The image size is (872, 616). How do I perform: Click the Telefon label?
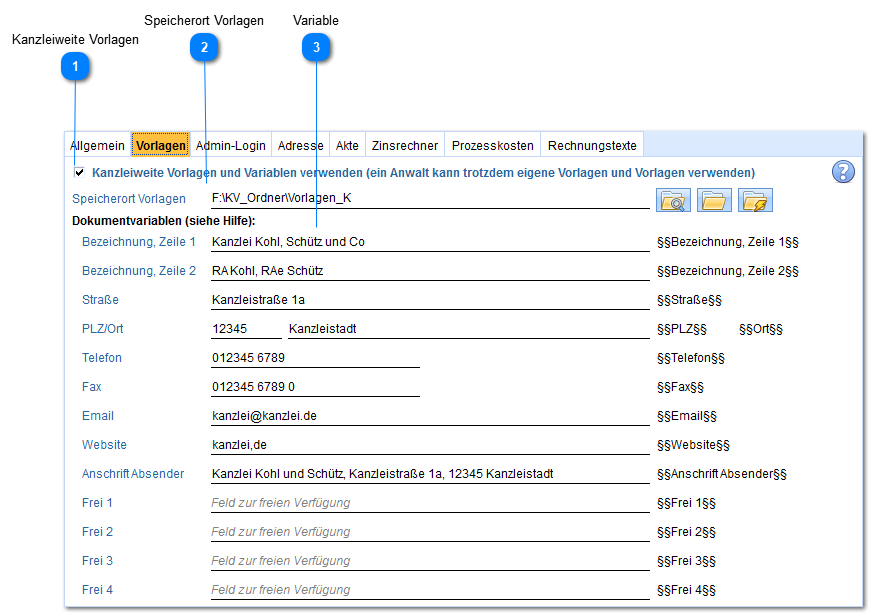tap(102, 357)
